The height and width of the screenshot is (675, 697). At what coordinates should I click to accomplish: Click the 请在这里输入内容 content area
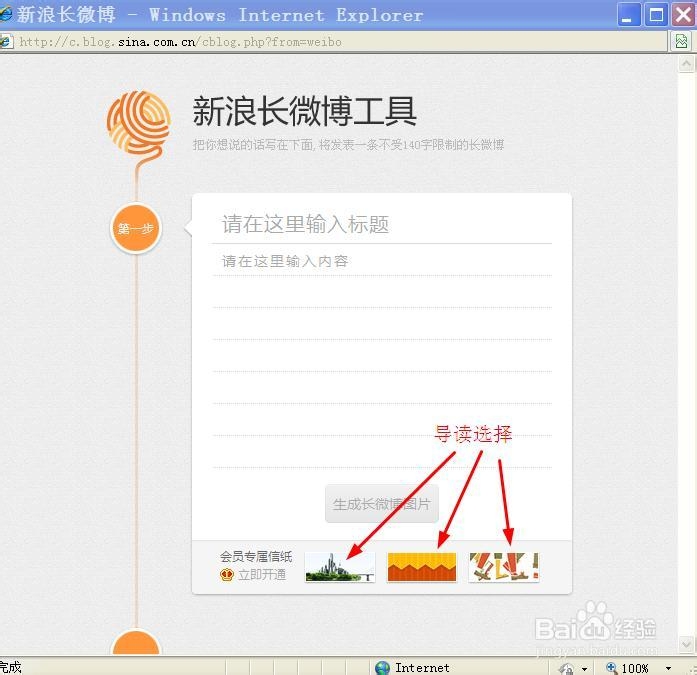382,363
